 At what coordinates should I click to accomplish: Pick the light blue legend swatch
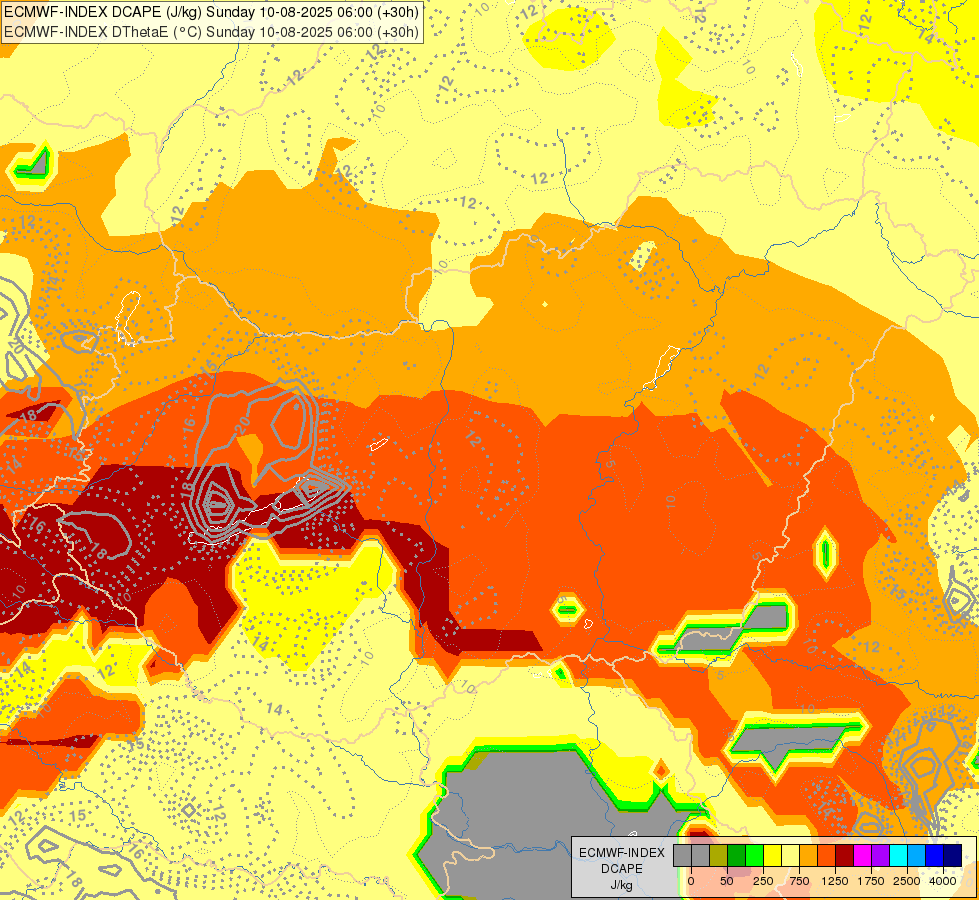pos(917,856)
